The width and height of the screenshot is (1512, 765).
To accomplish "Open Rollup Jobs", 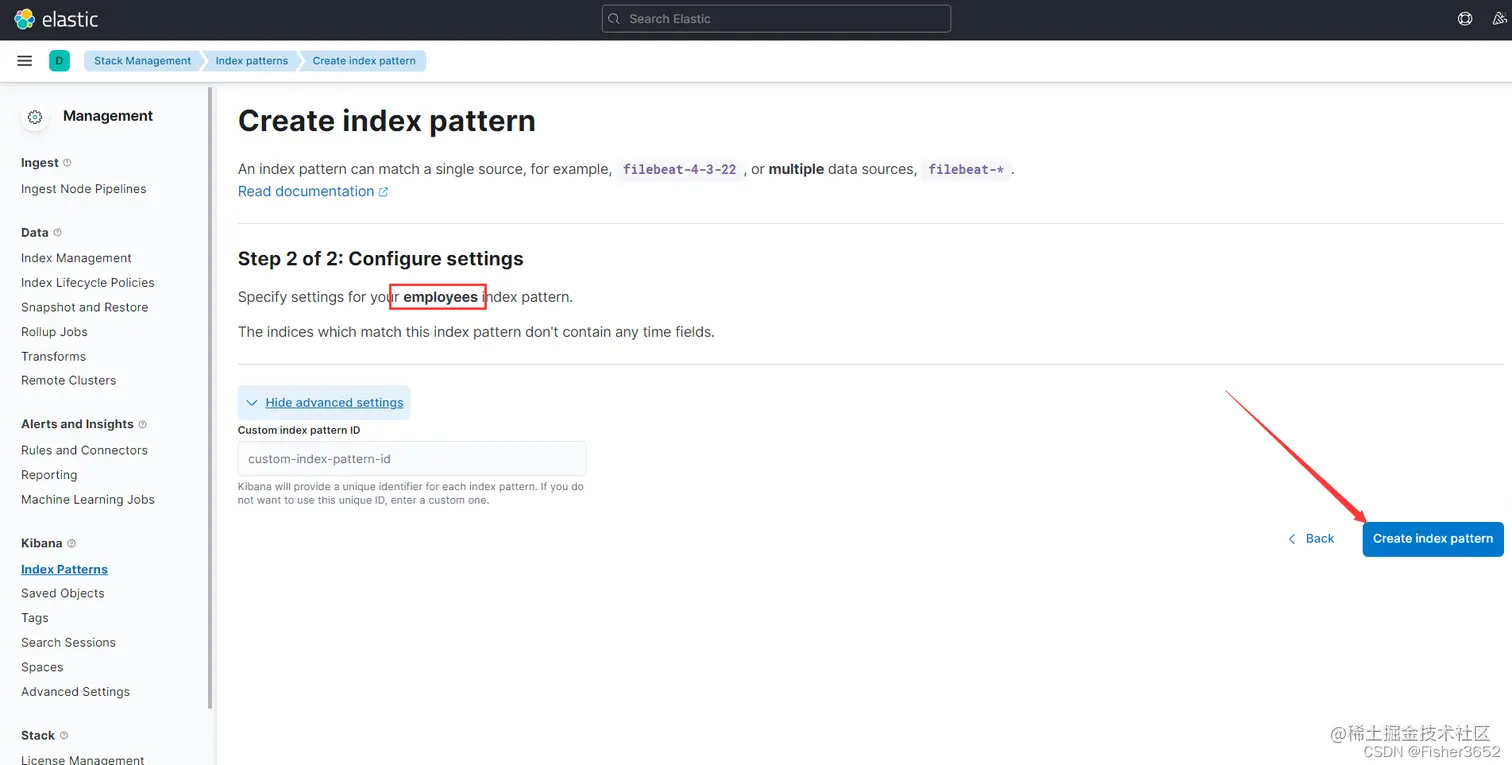I will coord(54,332).
